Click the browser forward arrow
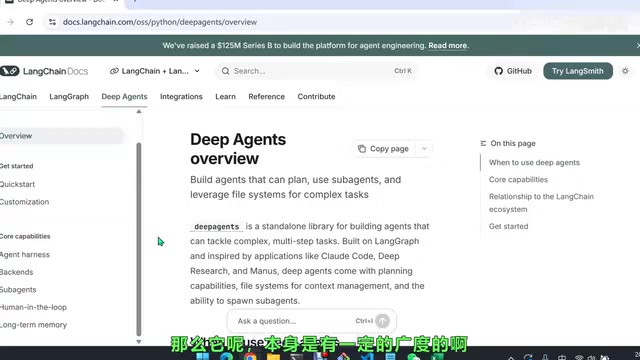This screenshot has height=360, width=640. coord(10,22)
